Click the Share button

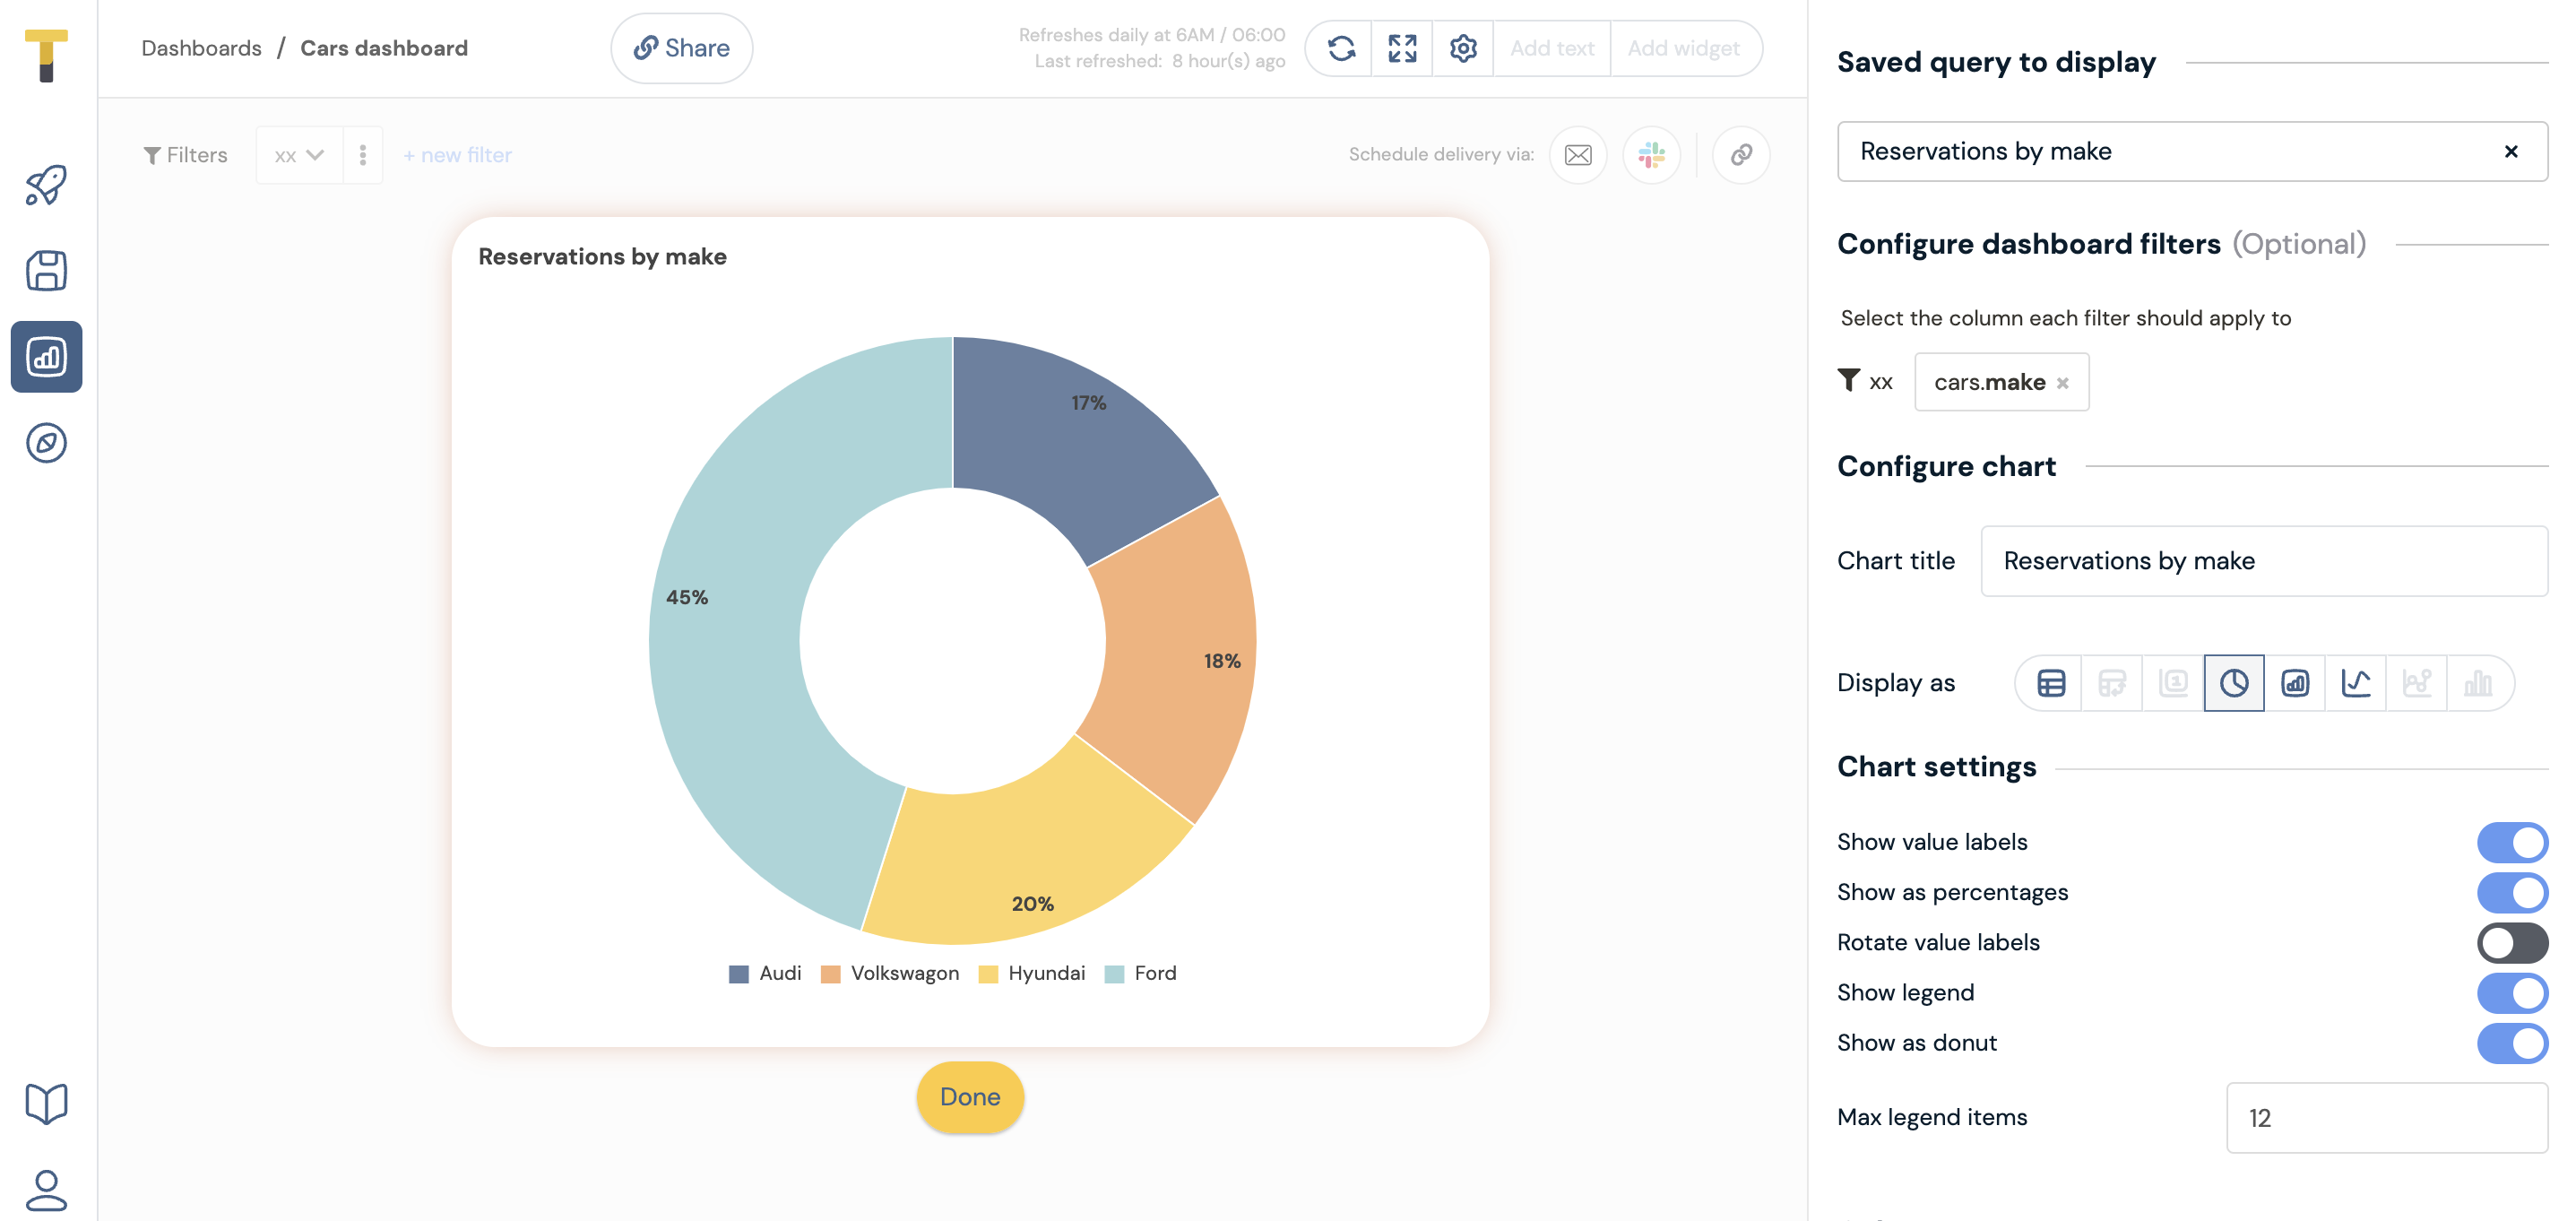(681, 48)
